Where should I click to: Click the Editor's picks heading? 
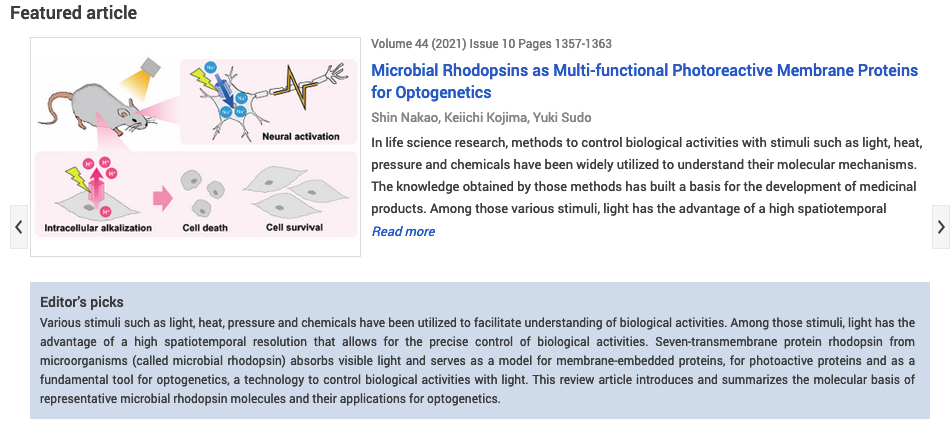click(x=82, y=302)
